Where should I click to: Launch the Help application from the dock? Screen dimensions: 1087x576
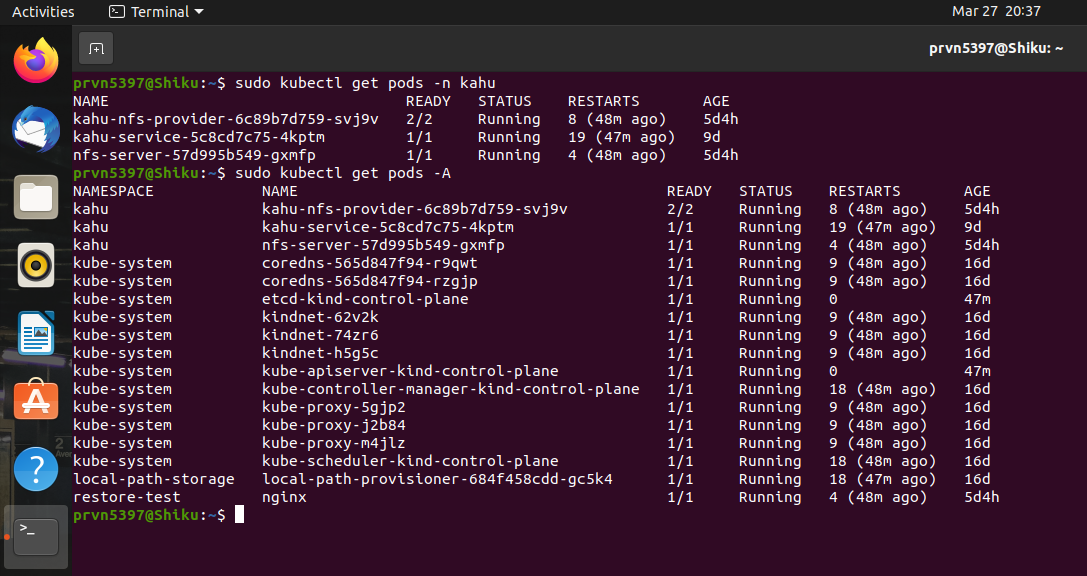(35, 469)
